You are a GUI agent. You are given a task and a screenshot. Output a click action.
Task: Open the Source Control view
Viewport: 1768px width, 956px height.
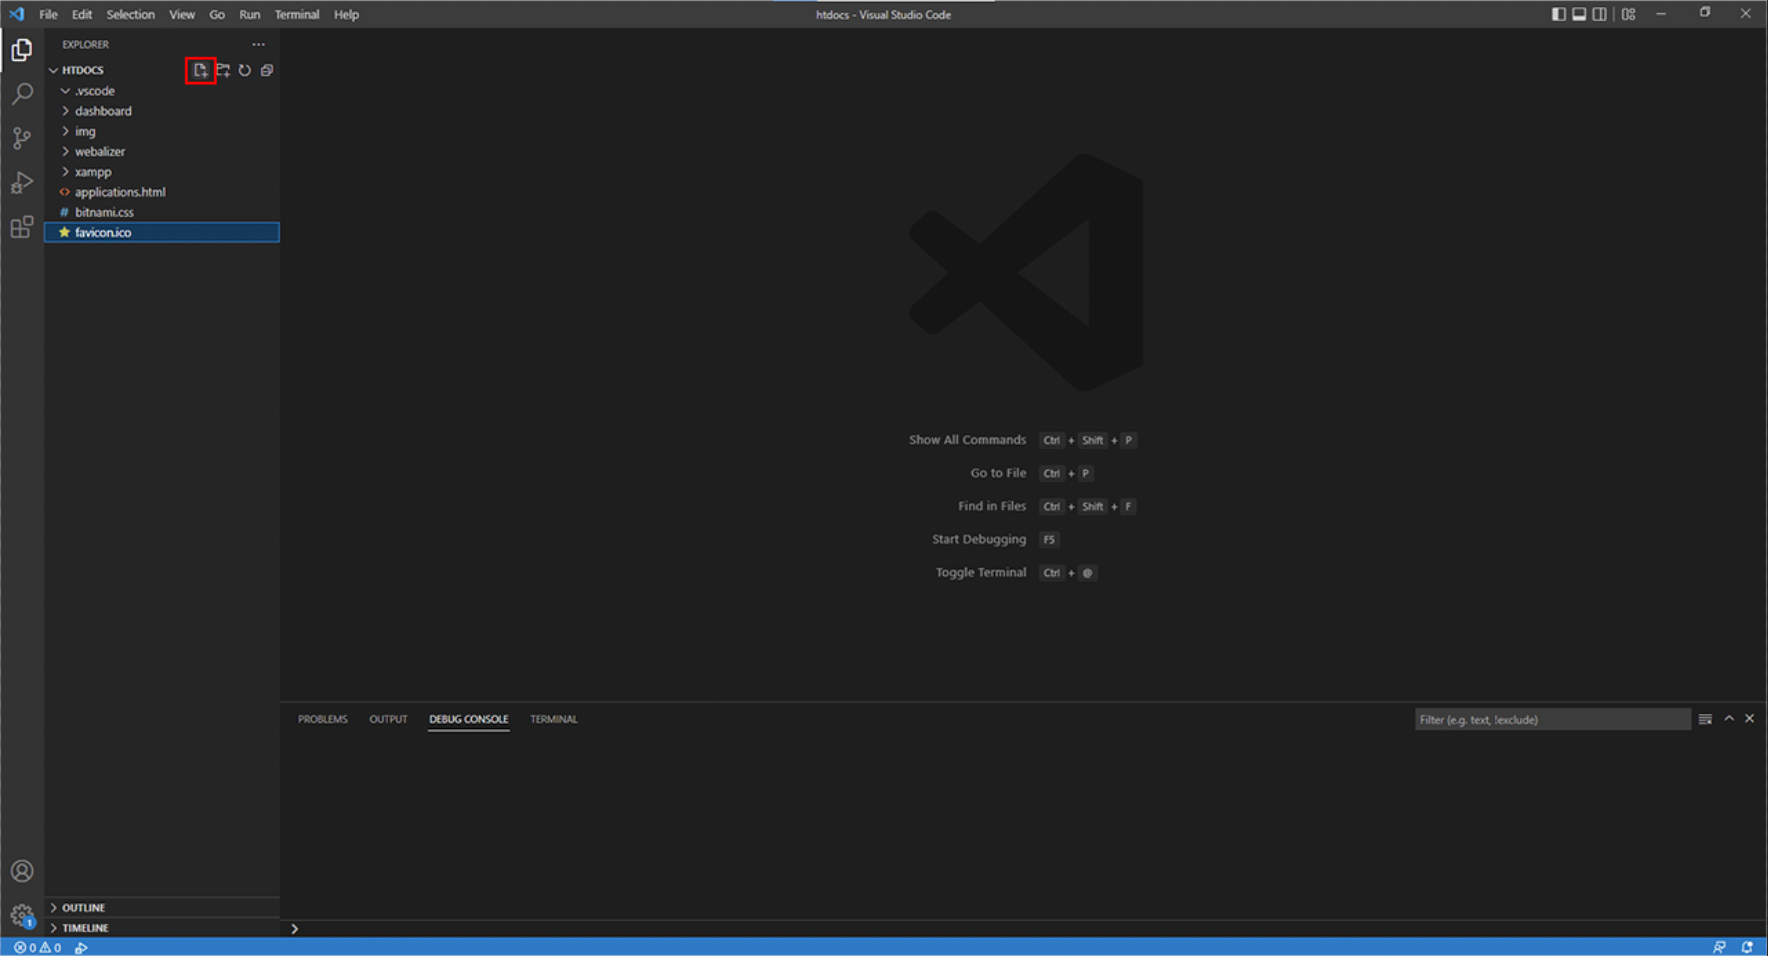[22, 138]
